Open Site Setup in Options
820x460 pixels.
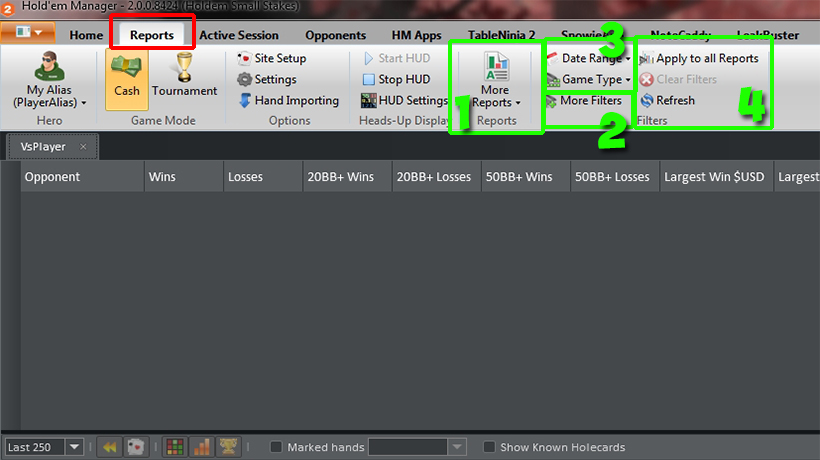pyautogui.click(x=272, y=58)
